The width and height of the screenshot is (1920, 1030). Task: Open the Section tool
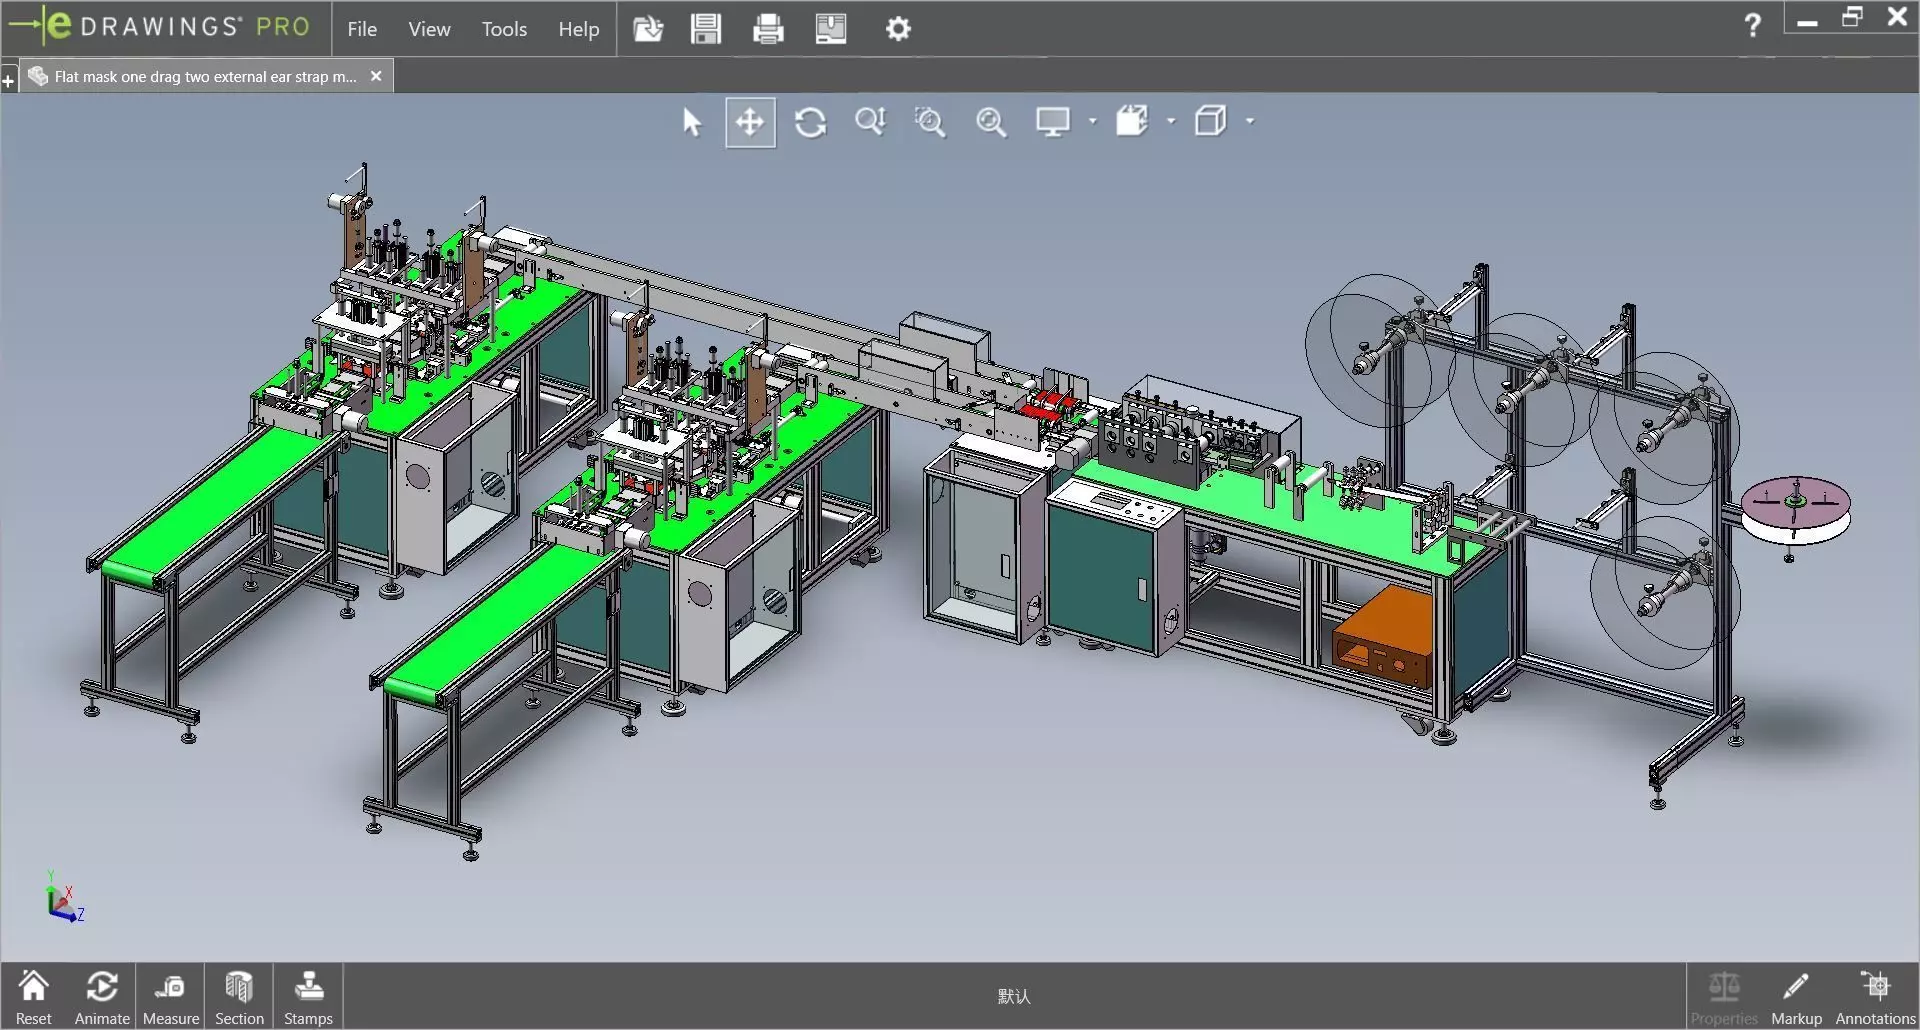pyautogui.click(x=239, y=997)
